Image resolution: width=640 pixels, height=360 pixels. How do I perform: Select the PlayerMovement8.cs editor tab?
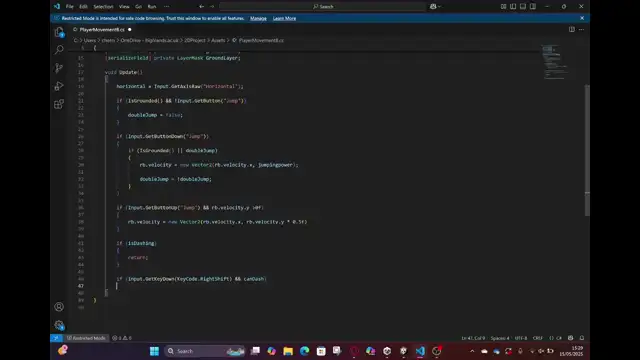click(x=102, y=29)
